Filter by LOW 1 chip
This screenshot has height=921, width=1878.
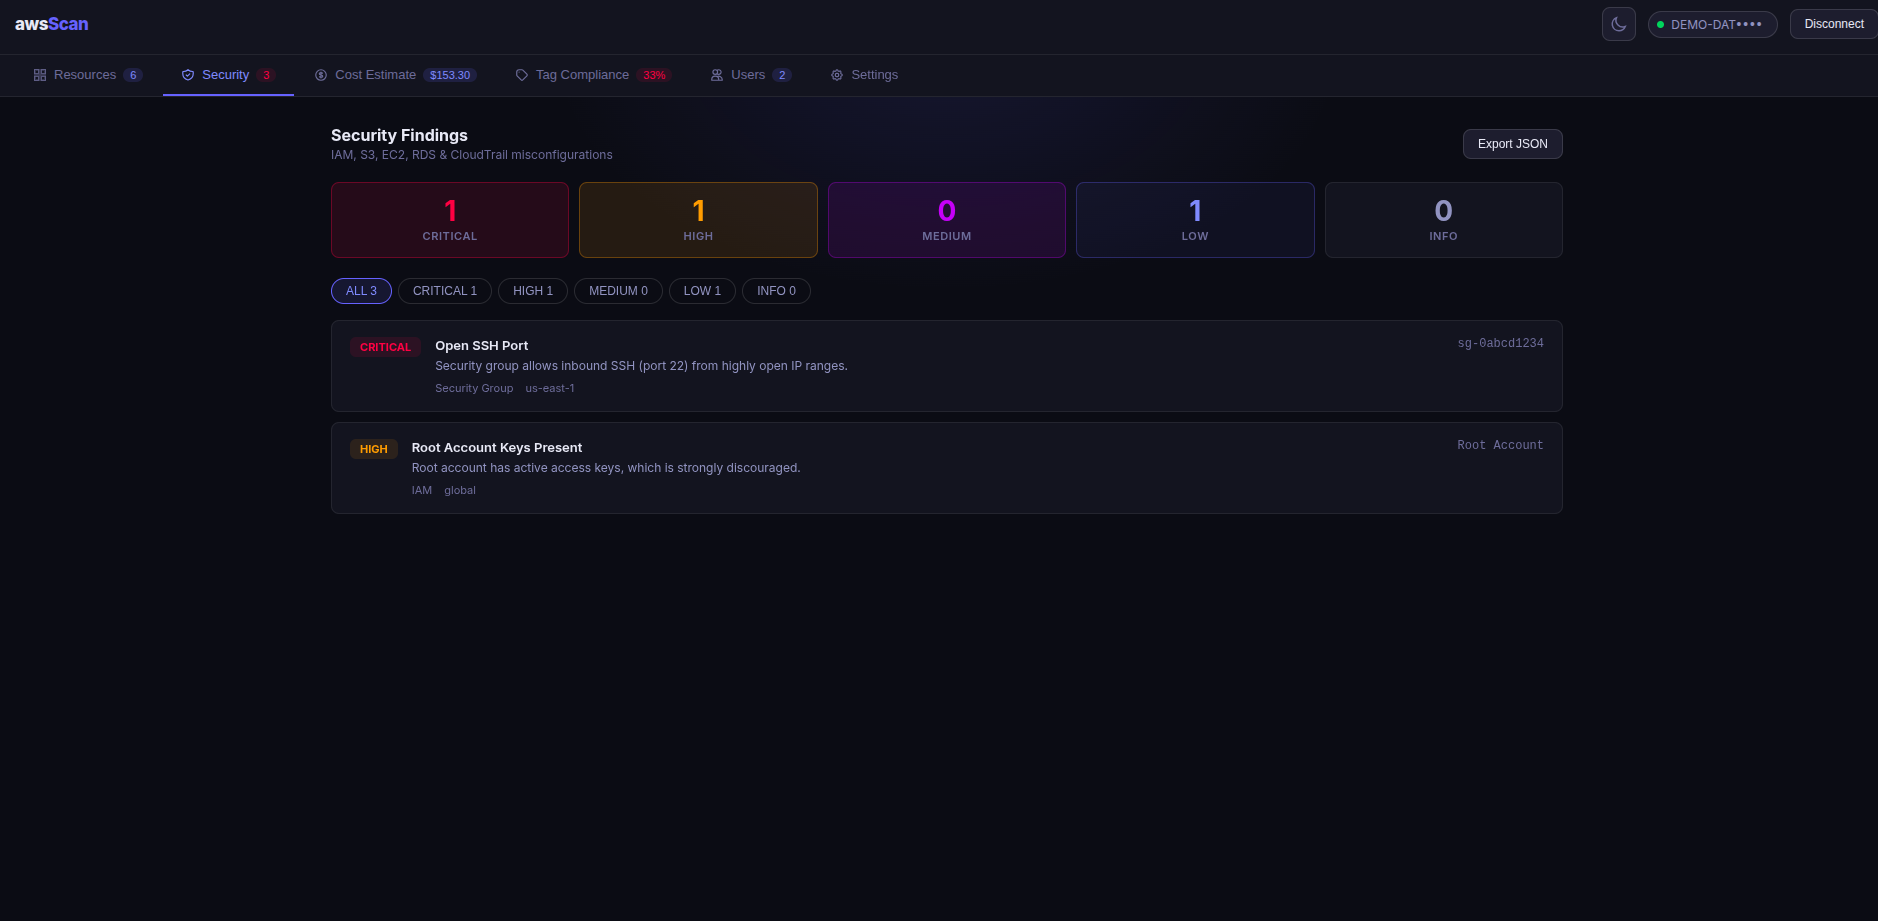(702, 291)
